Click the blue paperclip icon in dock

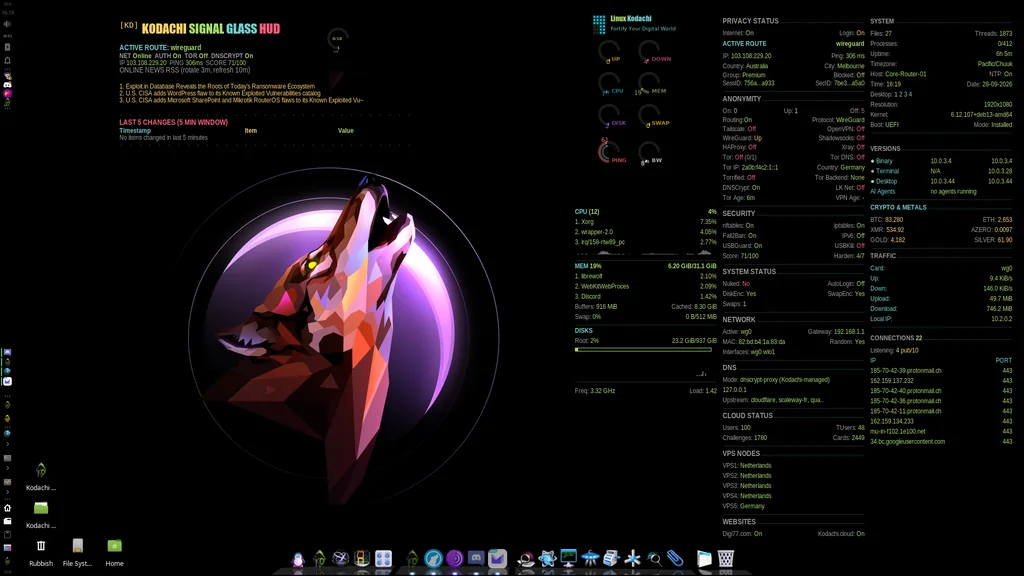pos(675,558)
